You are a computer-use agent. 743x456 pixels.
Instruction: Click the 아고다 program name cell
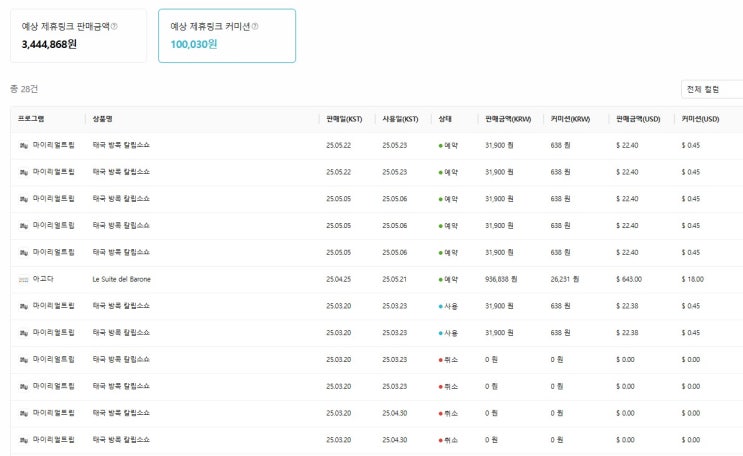[x=43, y=279]
